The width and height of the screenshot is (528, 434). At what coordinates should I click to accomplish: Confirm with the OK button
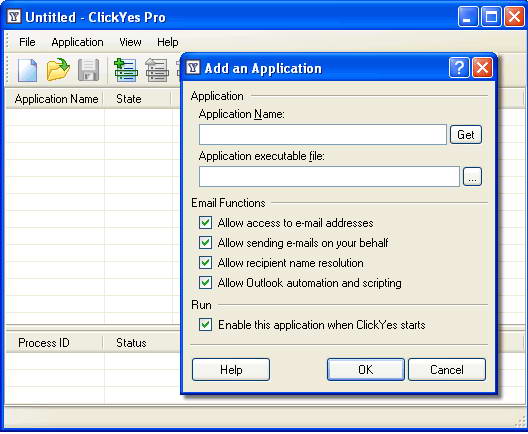pos(366,370)
